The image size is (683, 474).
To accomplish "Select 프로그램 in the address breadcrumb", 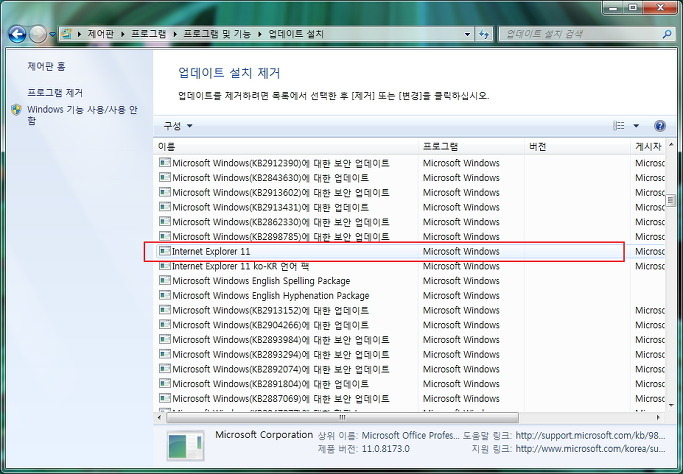I will [x=149, y=34].
